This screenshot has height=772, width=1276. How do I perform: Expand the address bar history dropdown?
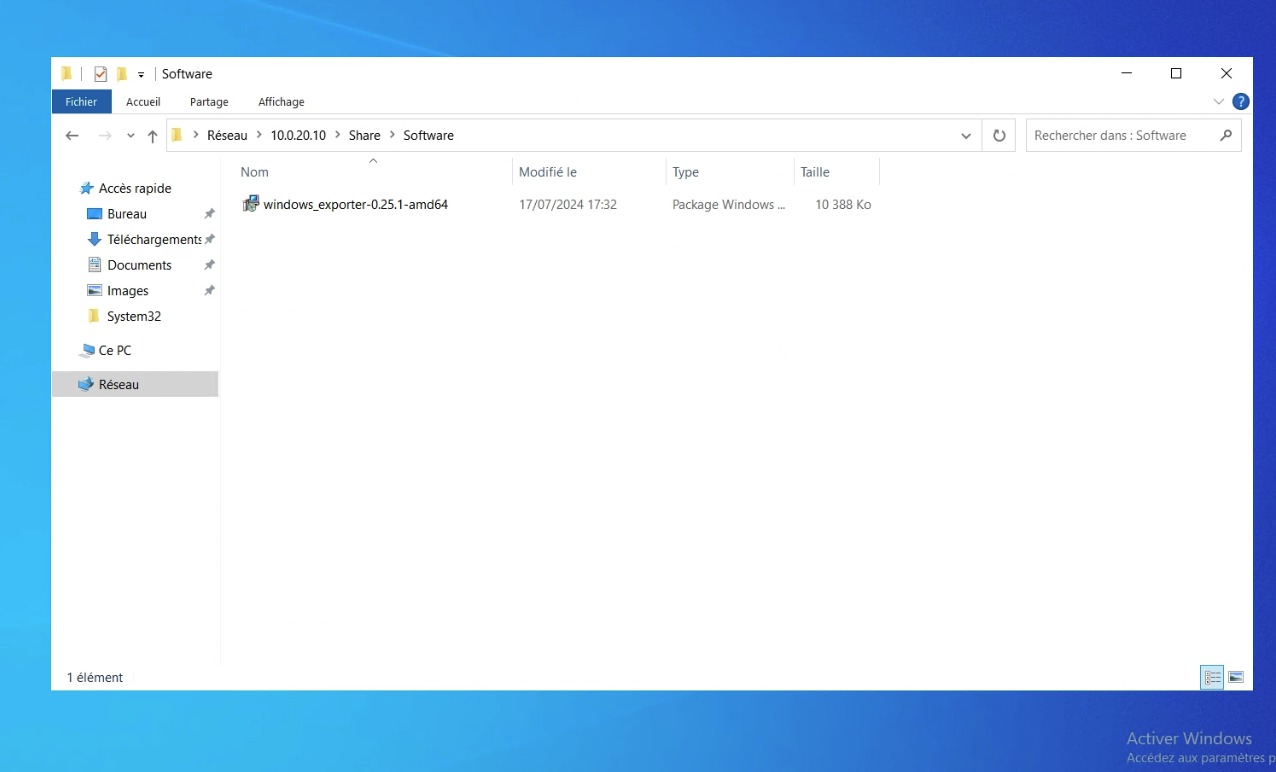[965, 136]
